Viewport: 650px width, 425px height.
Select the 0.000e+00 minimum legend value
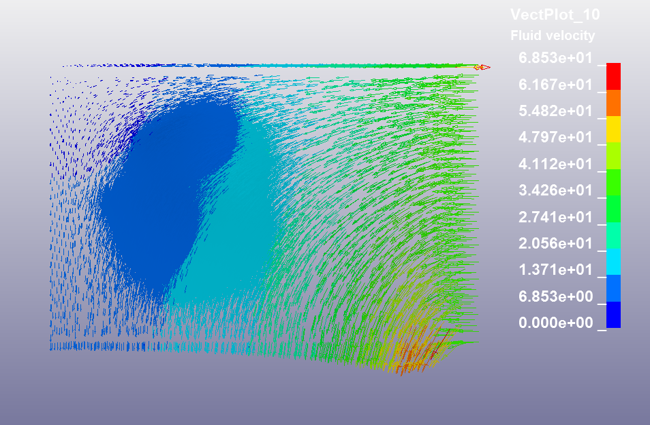point(555,323)
